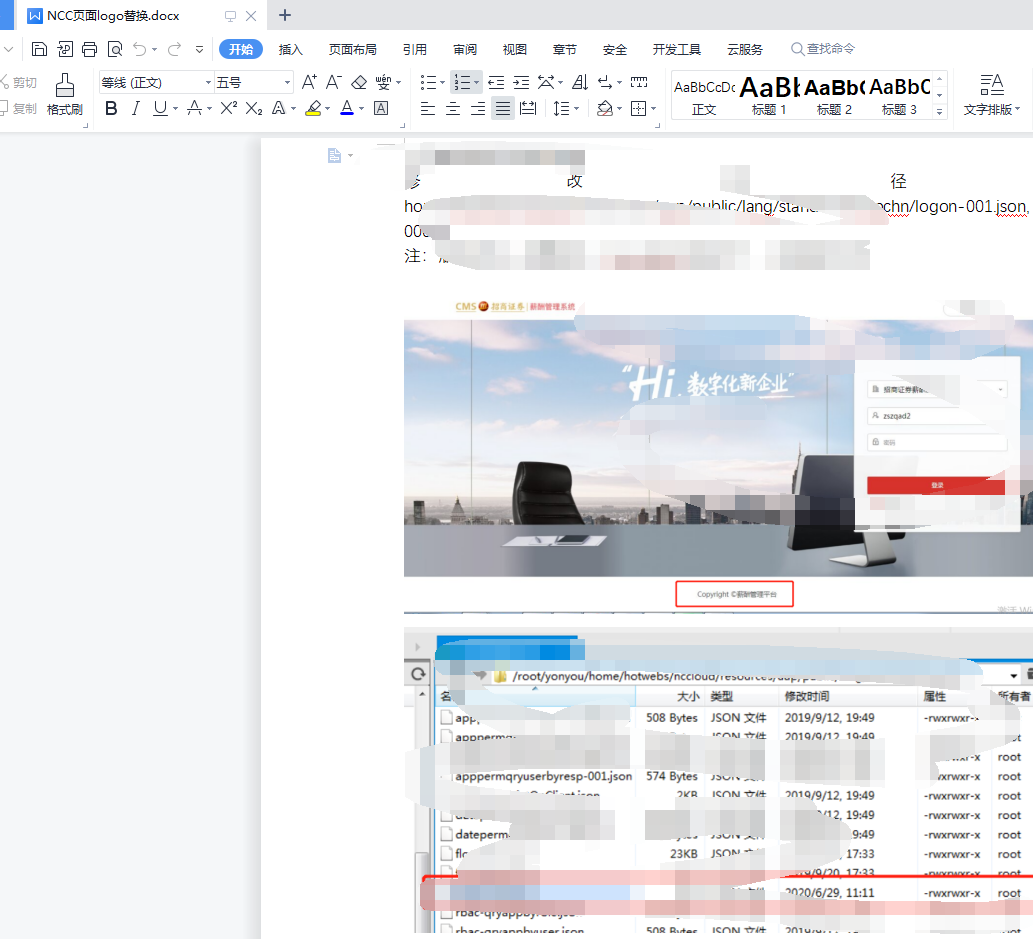This screenshot has width=1033, height=939.
Task: Undo the last action
Action: (x=140, y=49)
